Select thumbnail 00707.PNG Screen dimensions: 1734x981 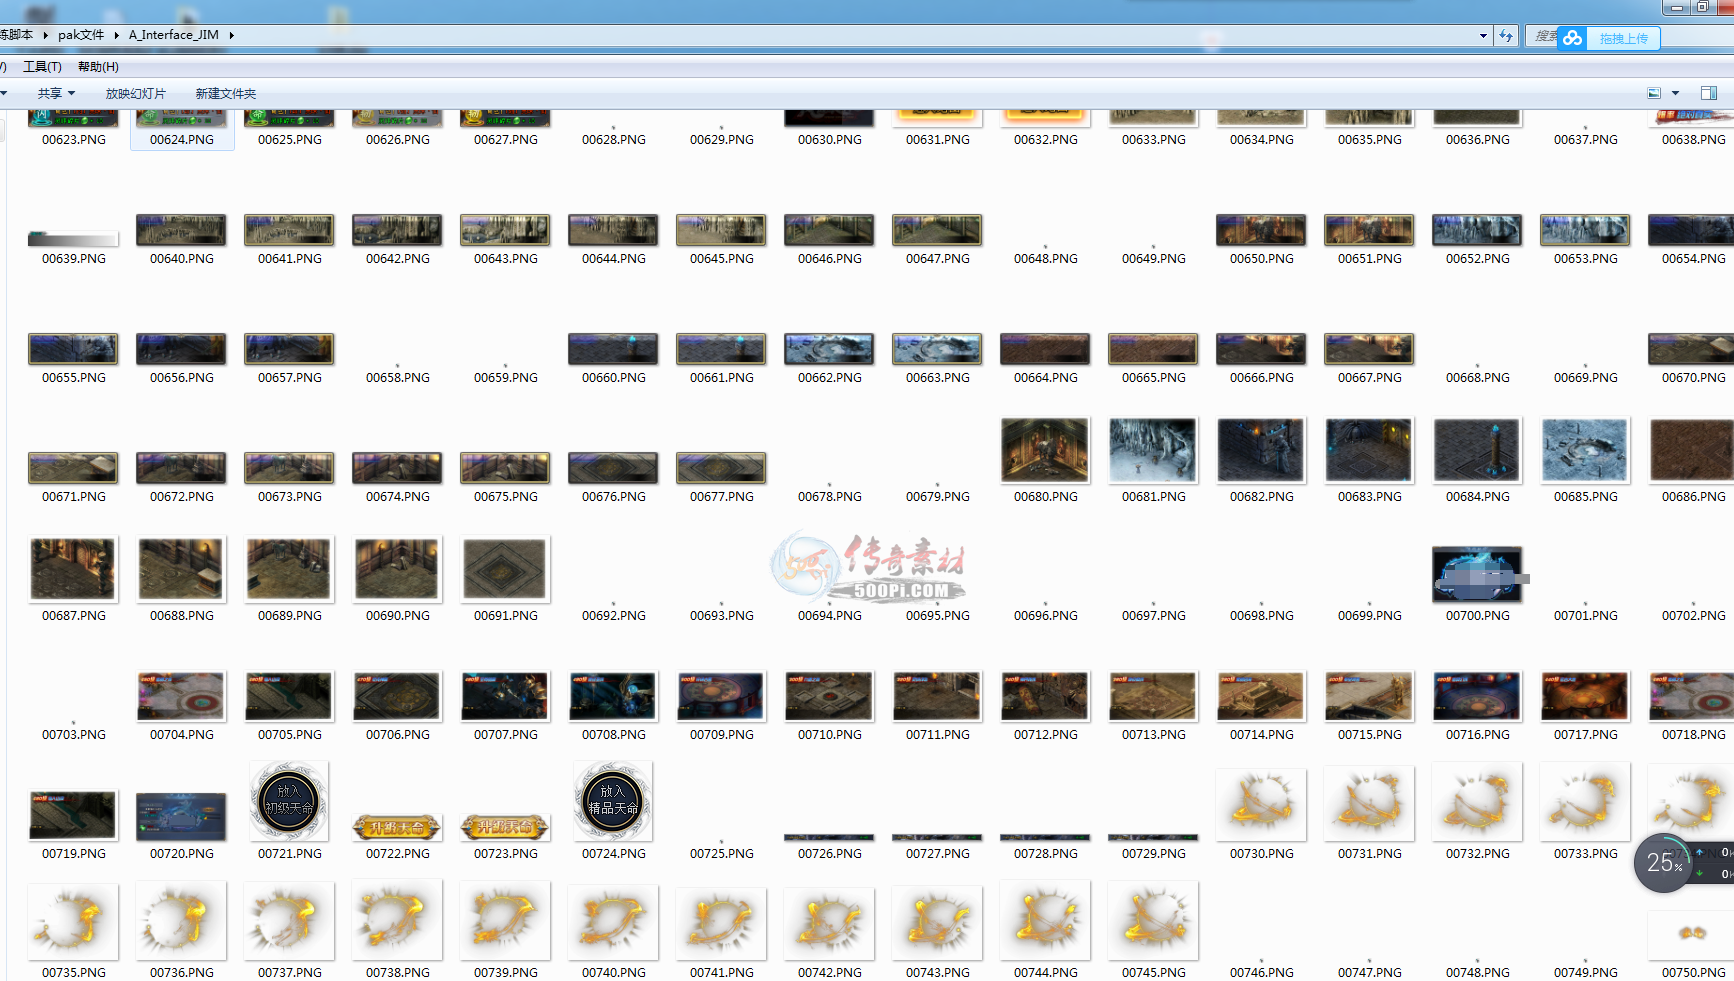505,696
